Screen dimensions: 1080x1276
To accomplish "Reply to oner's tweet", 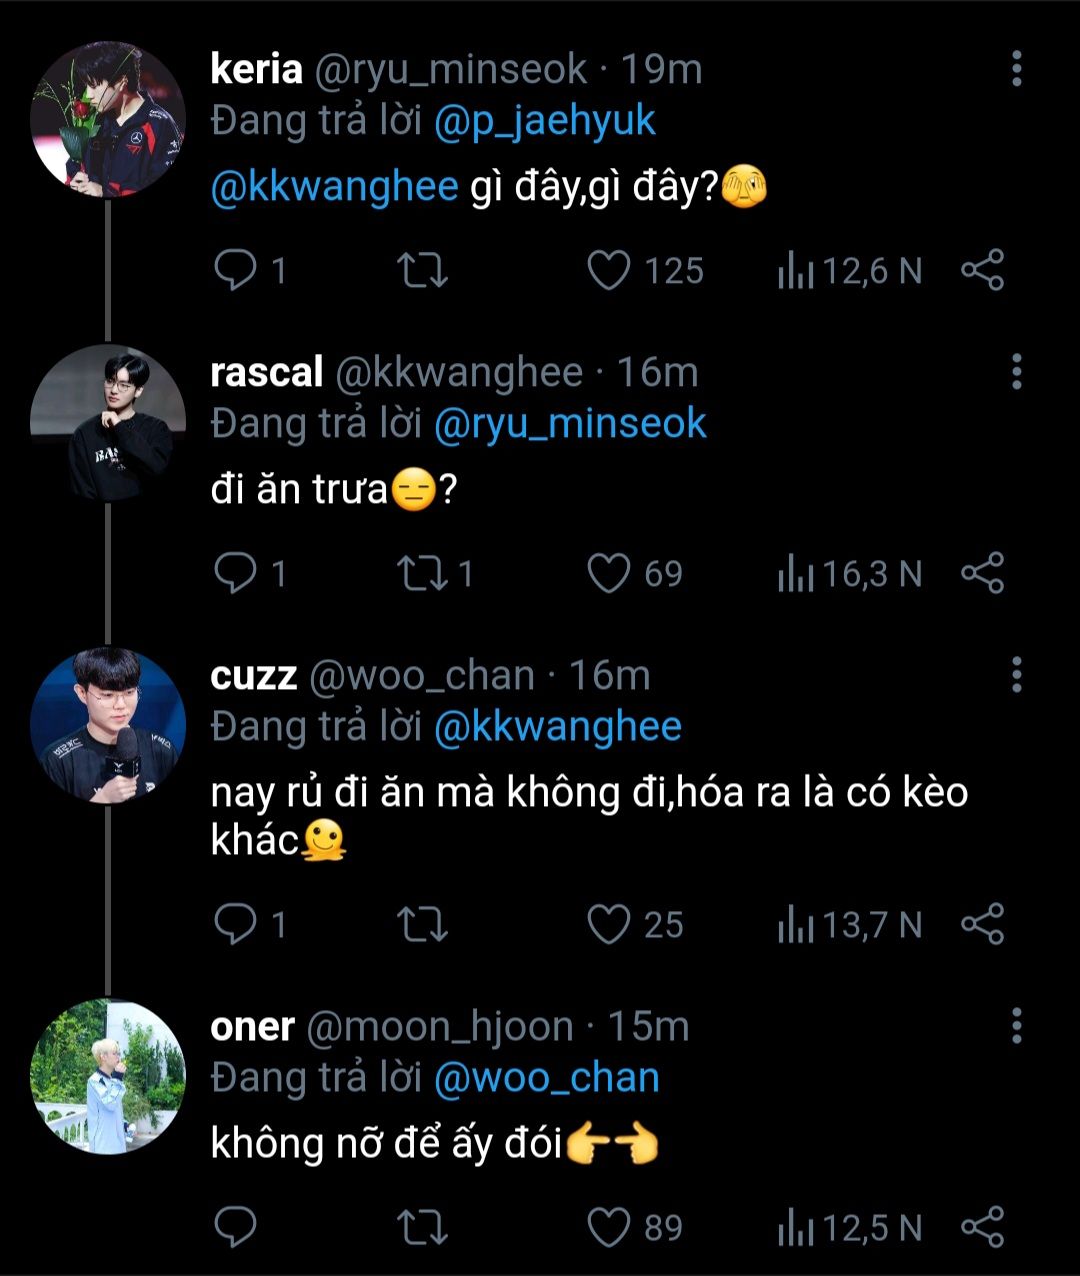I will (x=236, y=1228).
